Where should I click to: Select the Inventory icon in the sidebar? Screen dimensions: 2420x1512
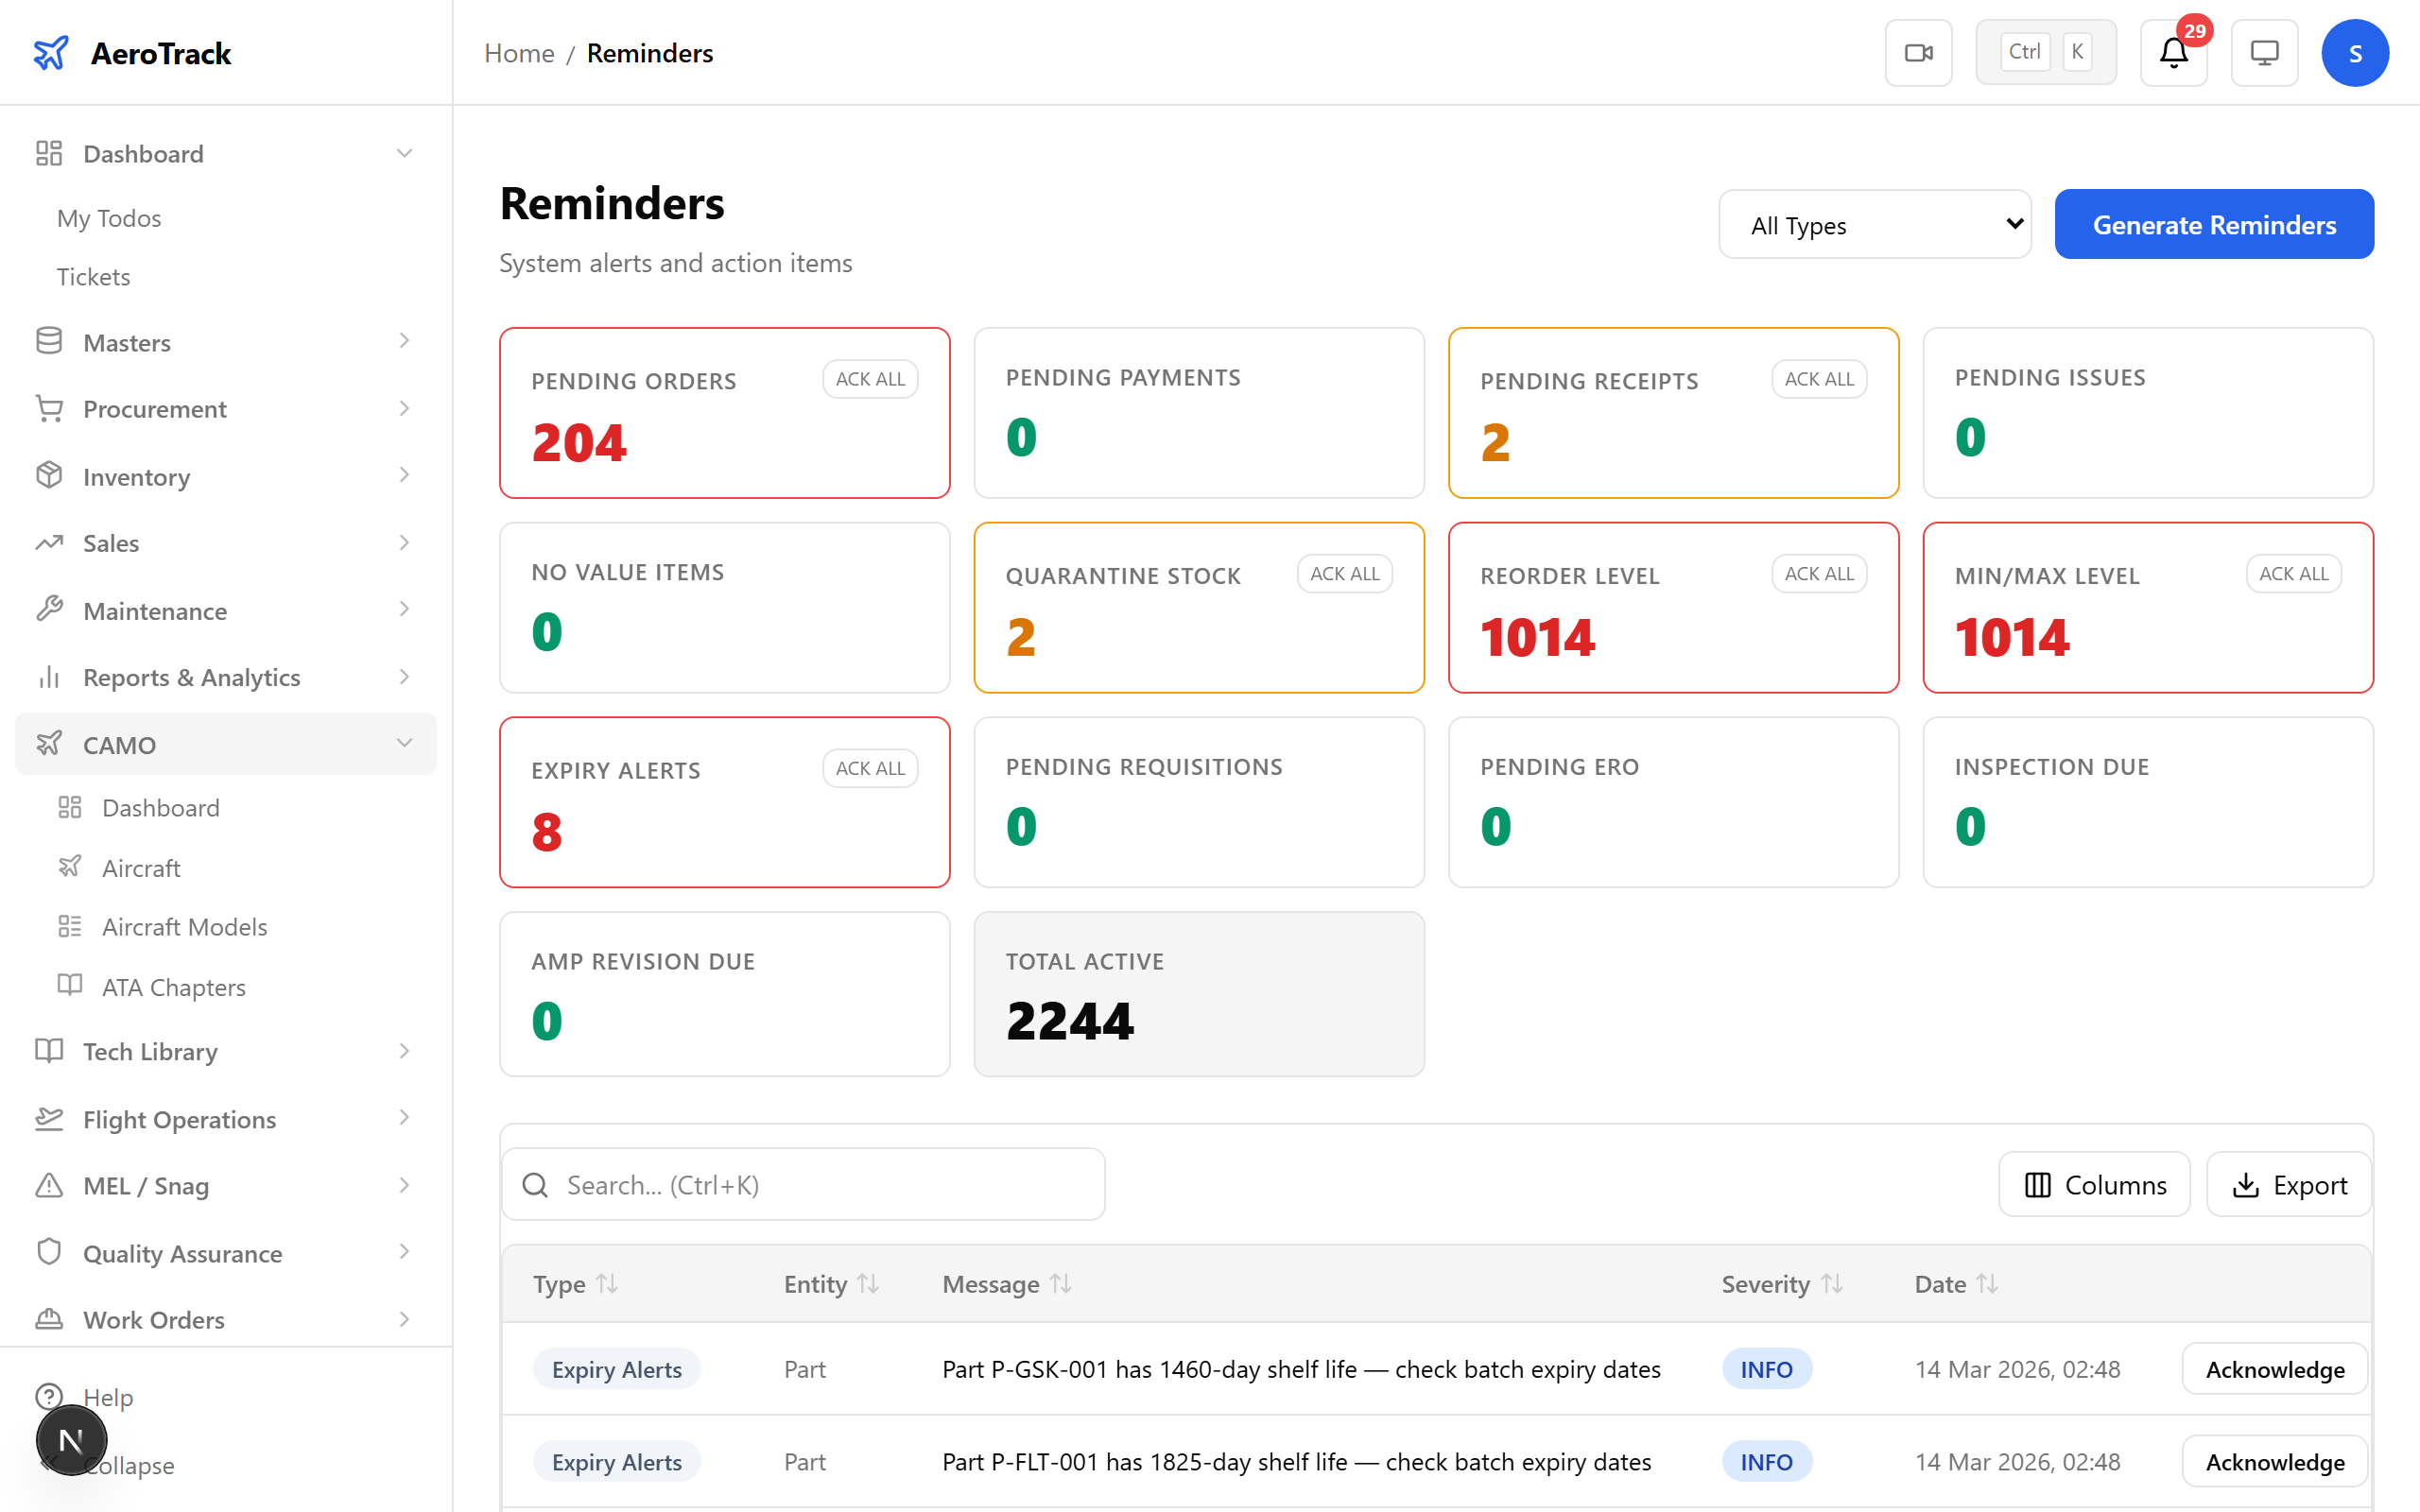point(49,476)
